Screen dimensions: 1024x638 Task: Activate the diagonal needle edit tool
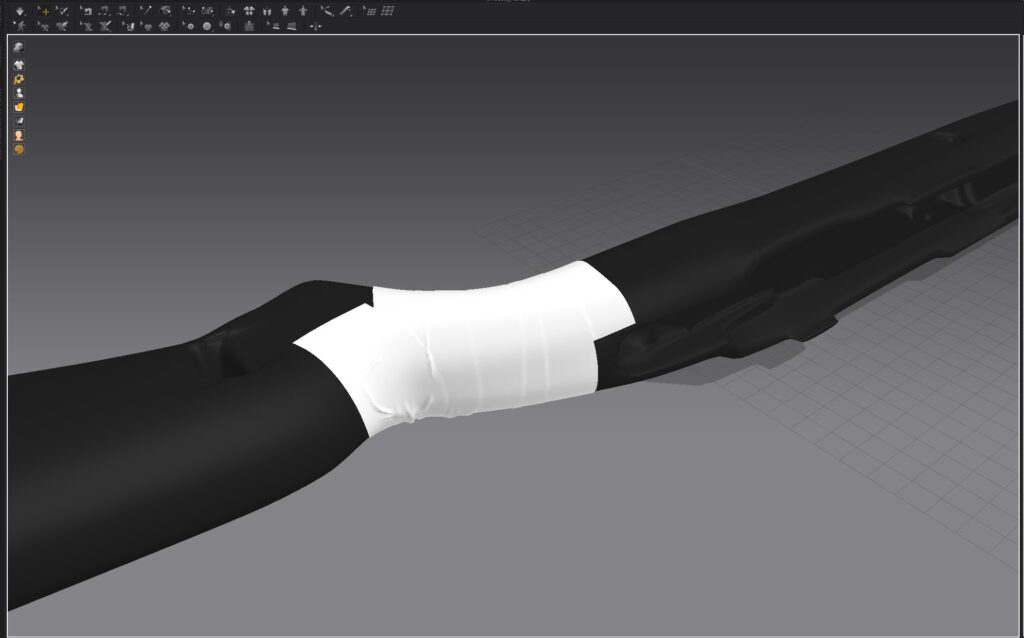pos(146,11)
